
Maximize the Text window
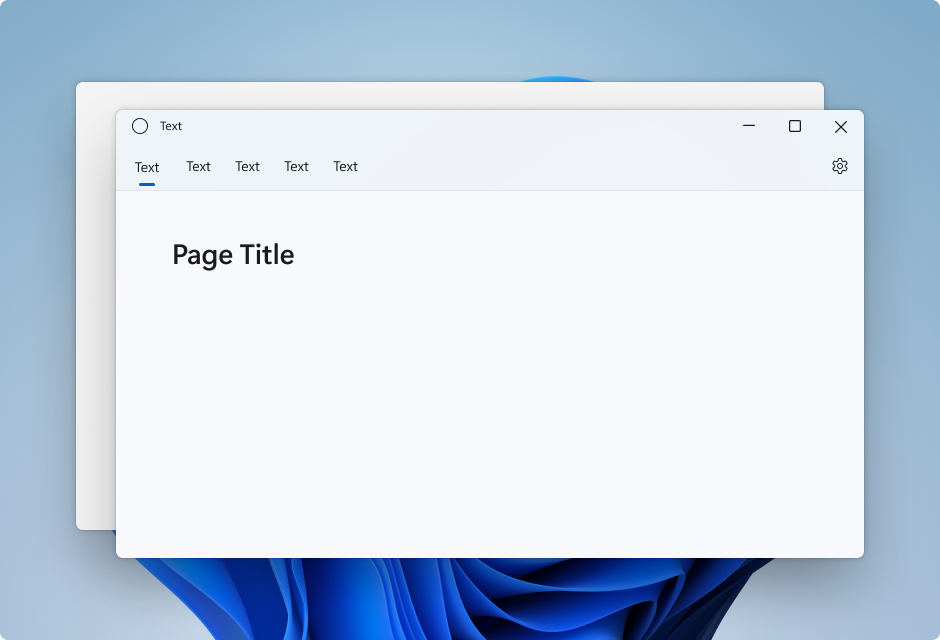pos(794,127)
